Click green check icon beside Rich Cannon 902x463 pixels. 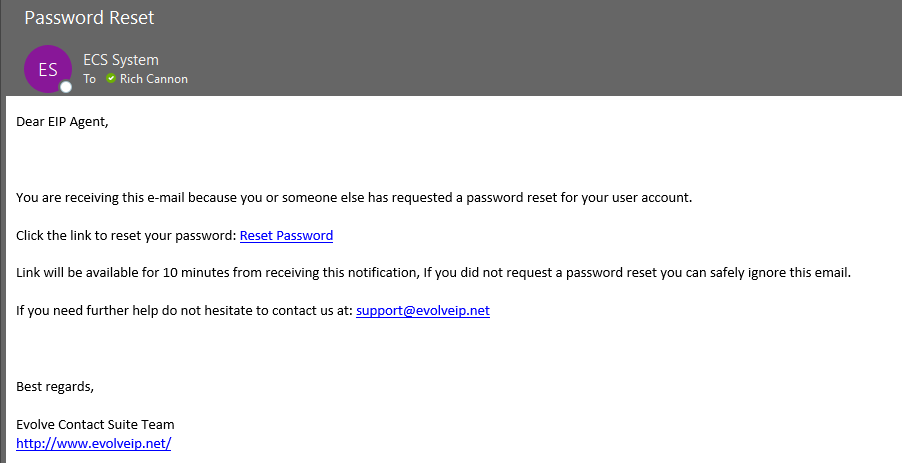111,79
